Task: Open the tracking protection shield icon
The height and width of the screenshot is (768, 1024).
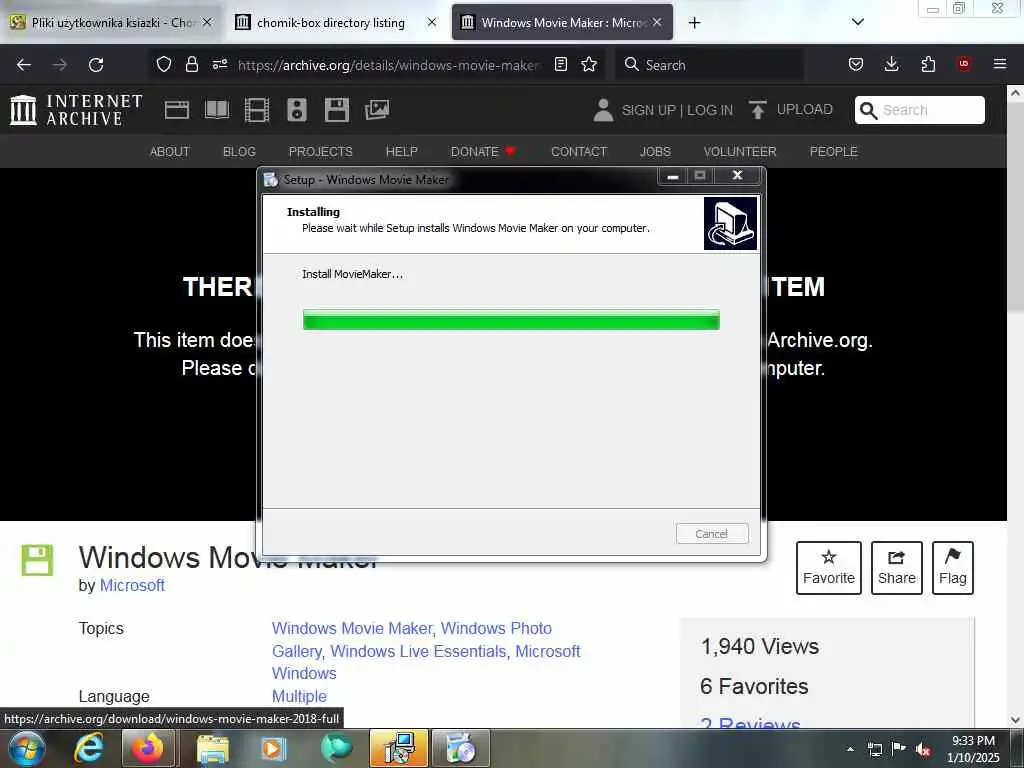Action: point(164,64)
